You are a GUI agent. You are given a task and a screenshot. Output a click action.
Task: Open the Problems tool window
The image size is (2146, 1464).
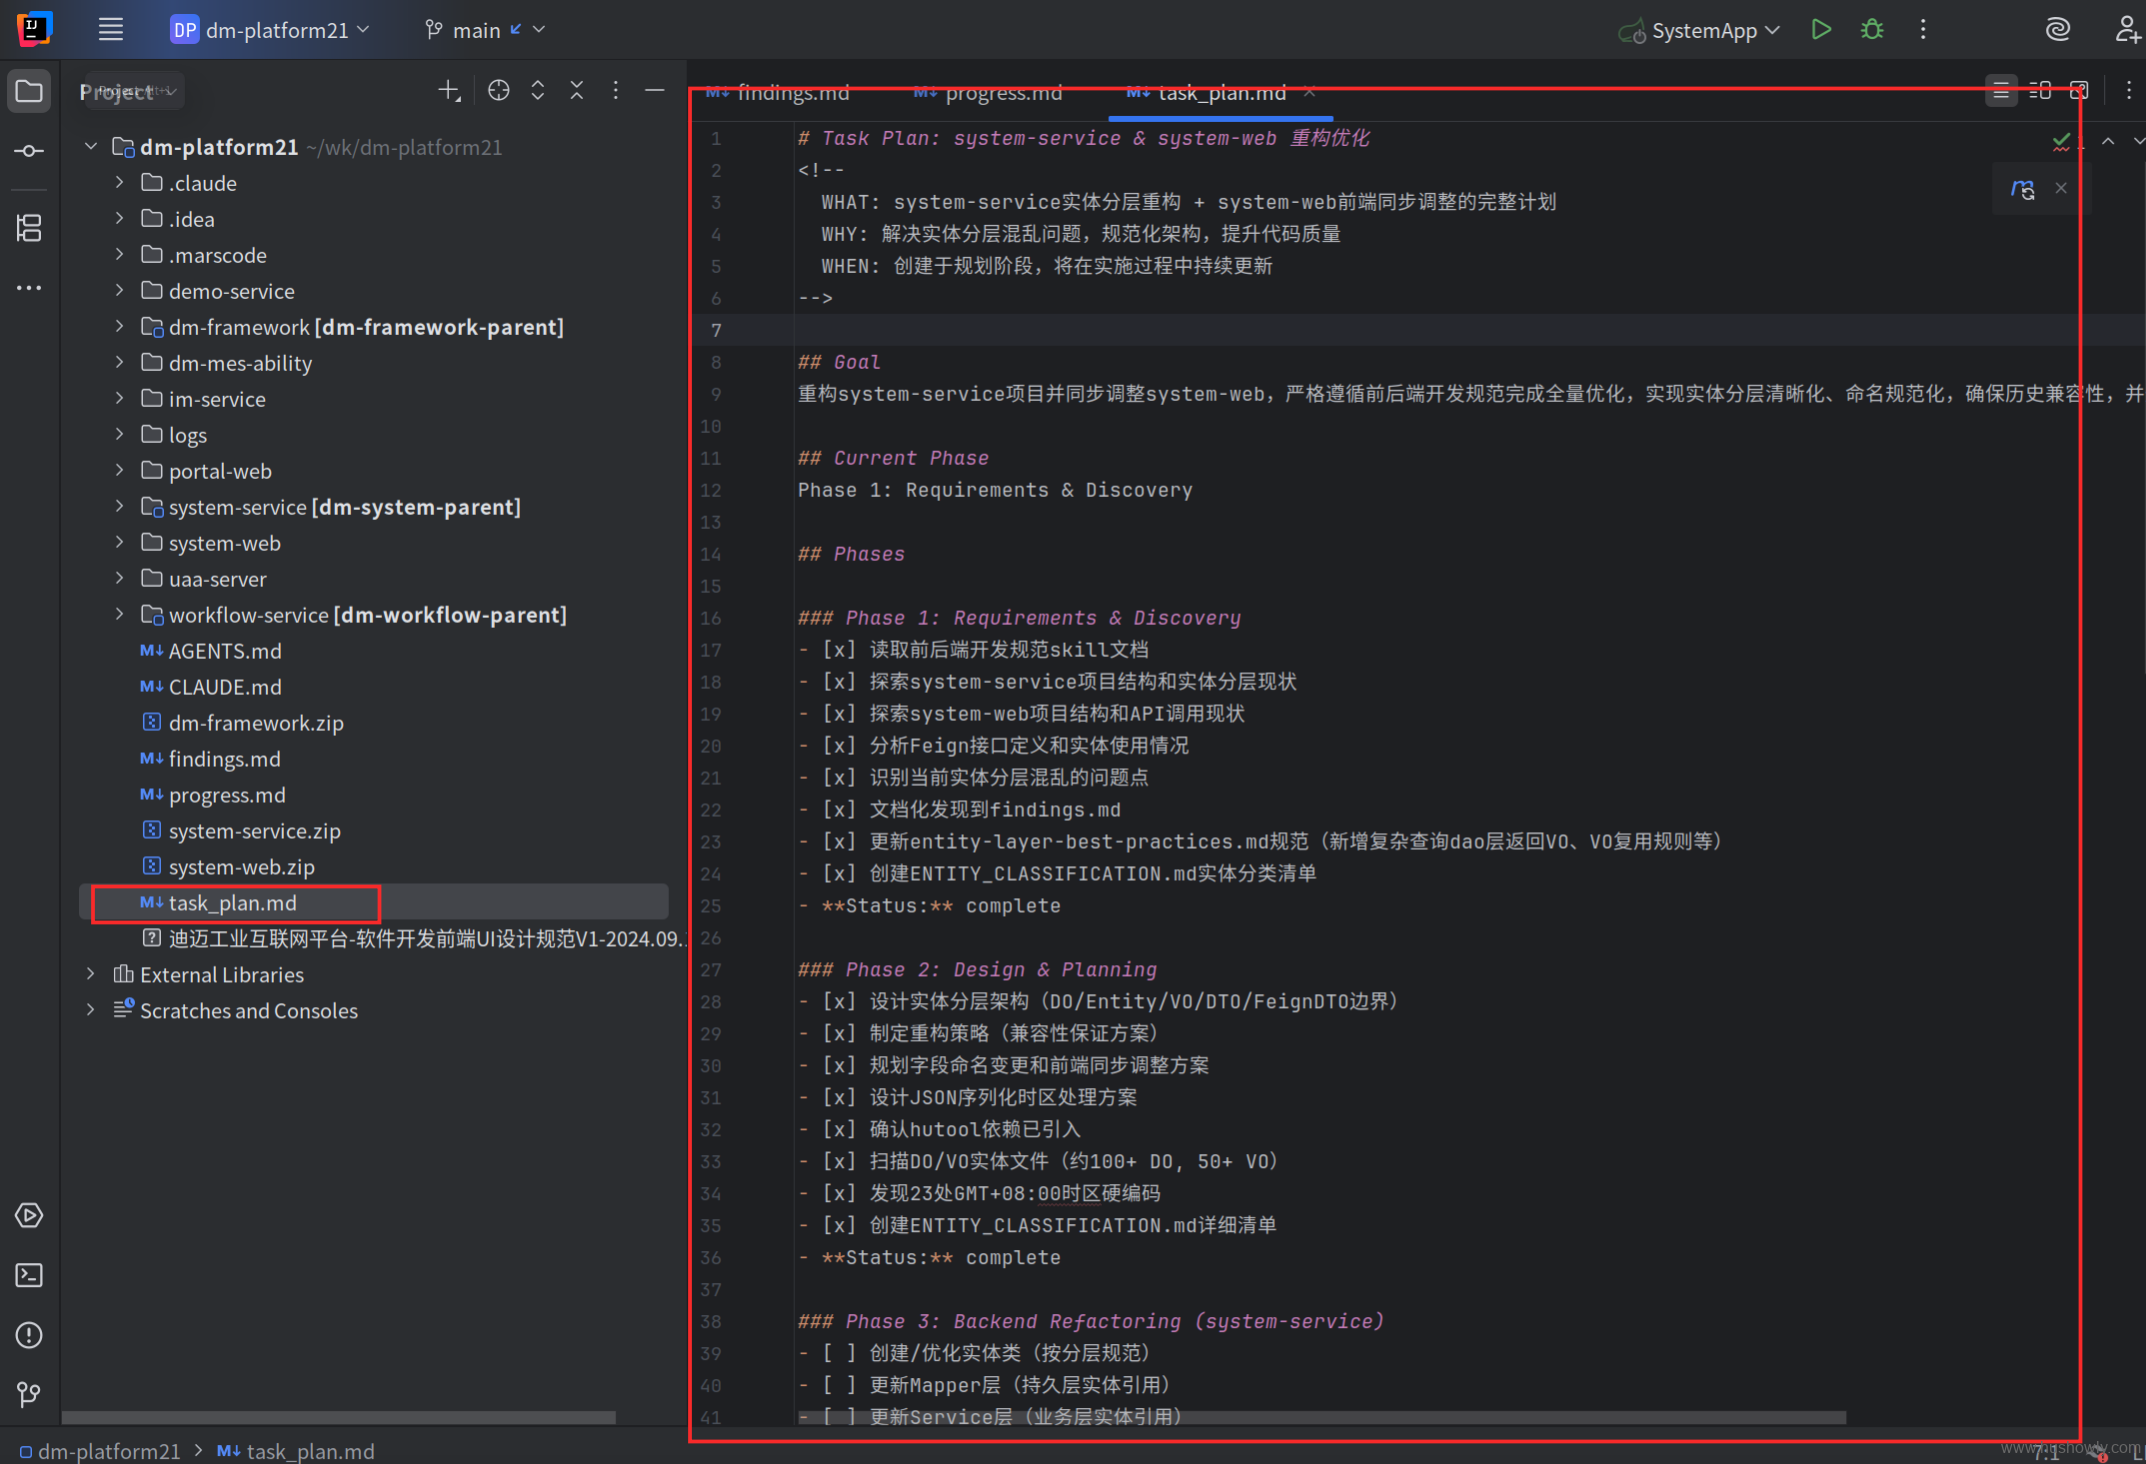tap(29, 1335)
